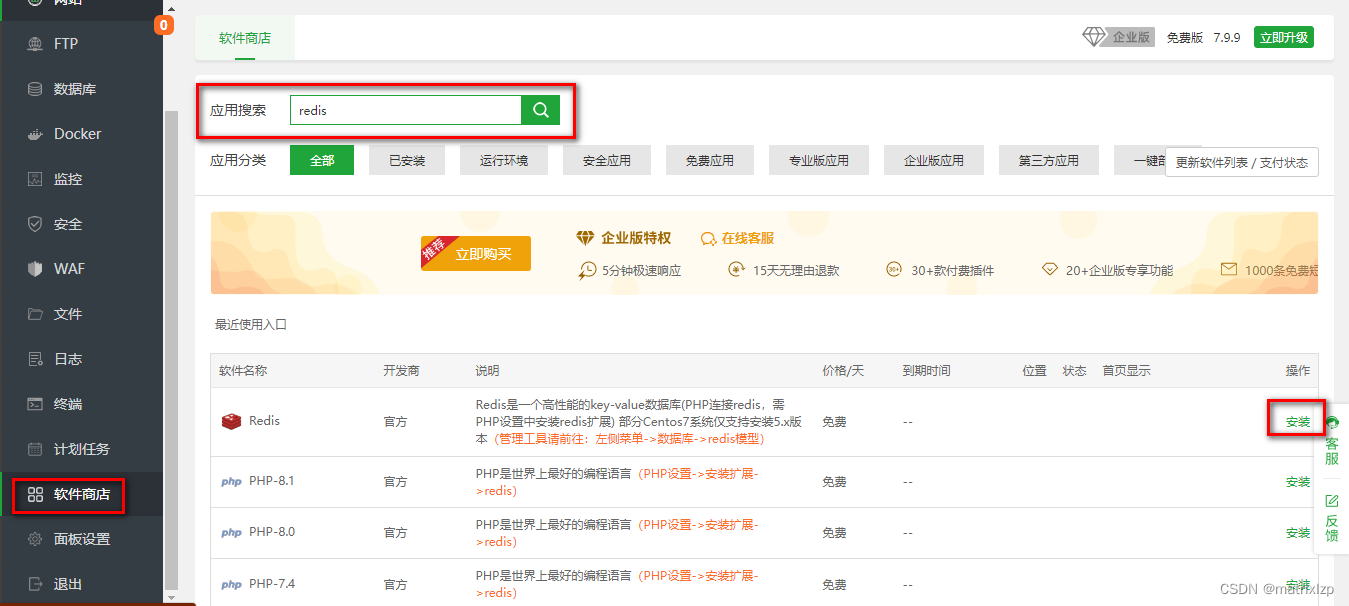This screenshot has height=606, width=1349.
Task: Select the 已安装 category filter
Action: [x=407, y=160]
